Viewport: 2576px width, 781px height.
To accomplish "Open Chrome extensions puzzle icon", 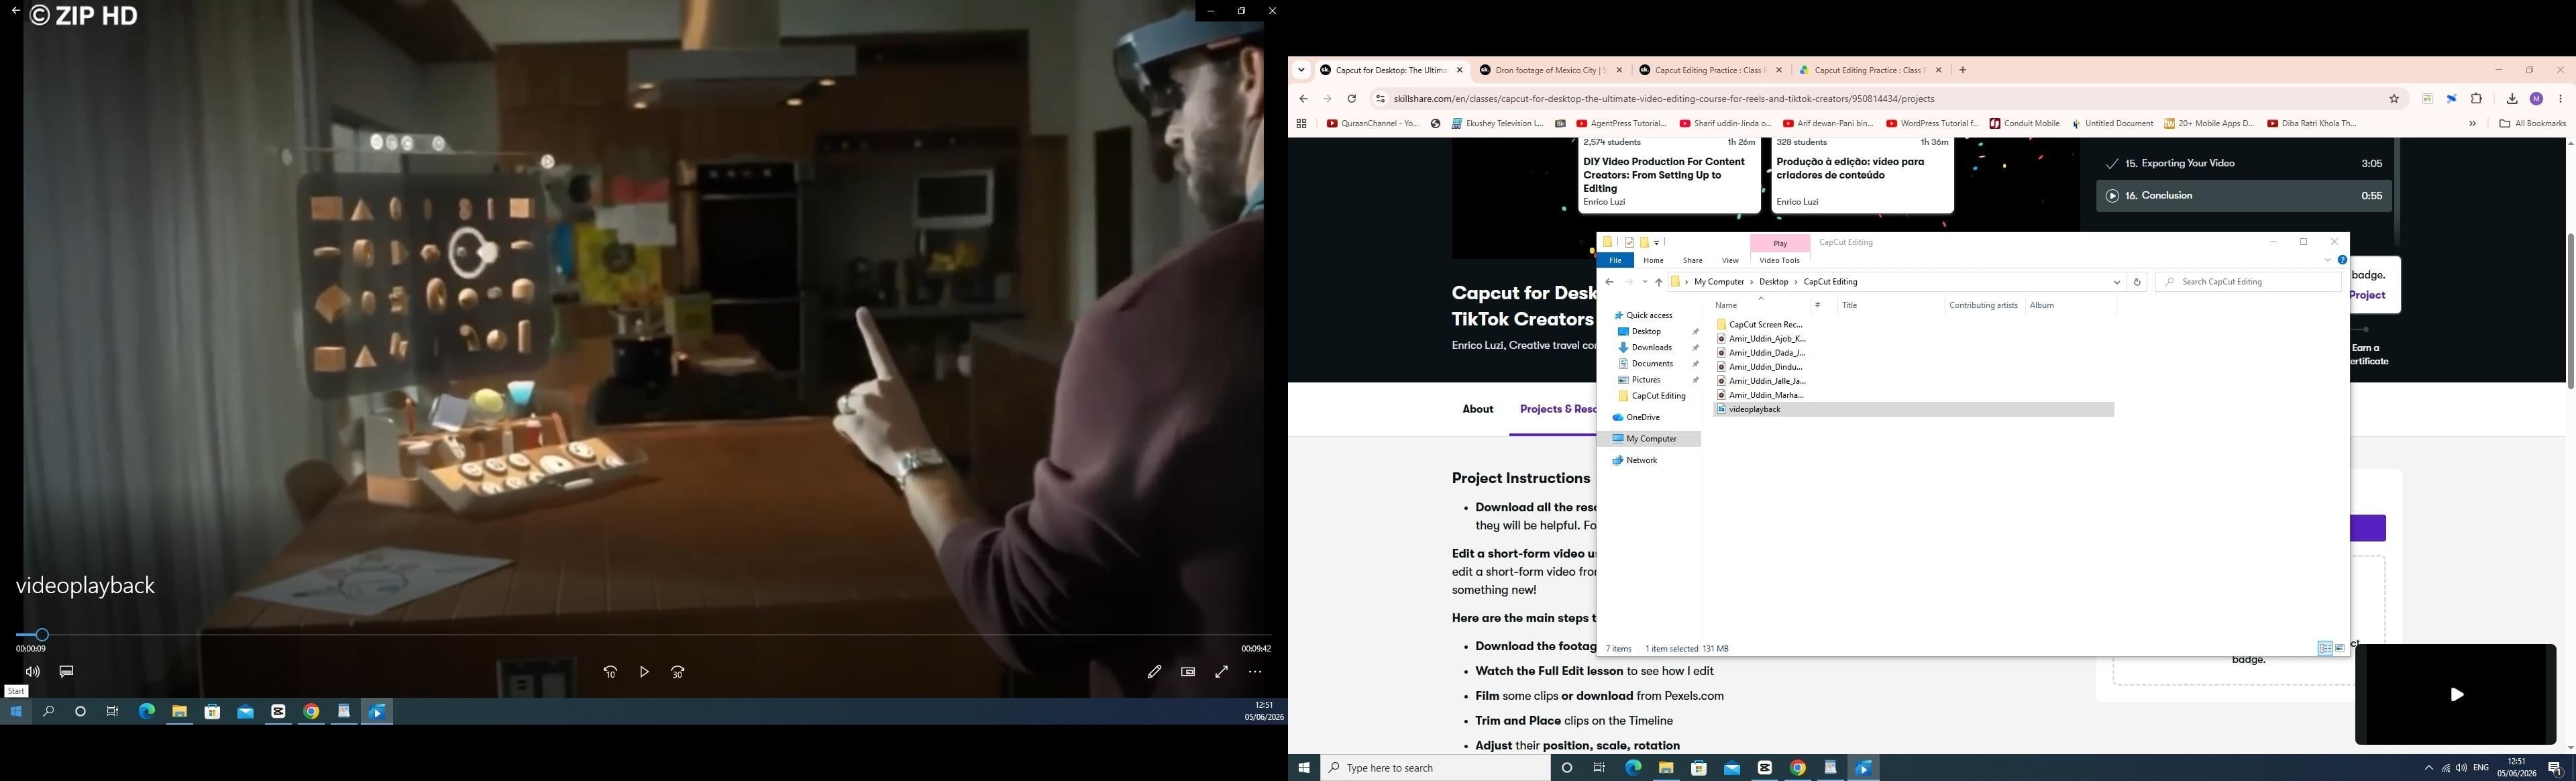I will click(x=2476, y=99).
